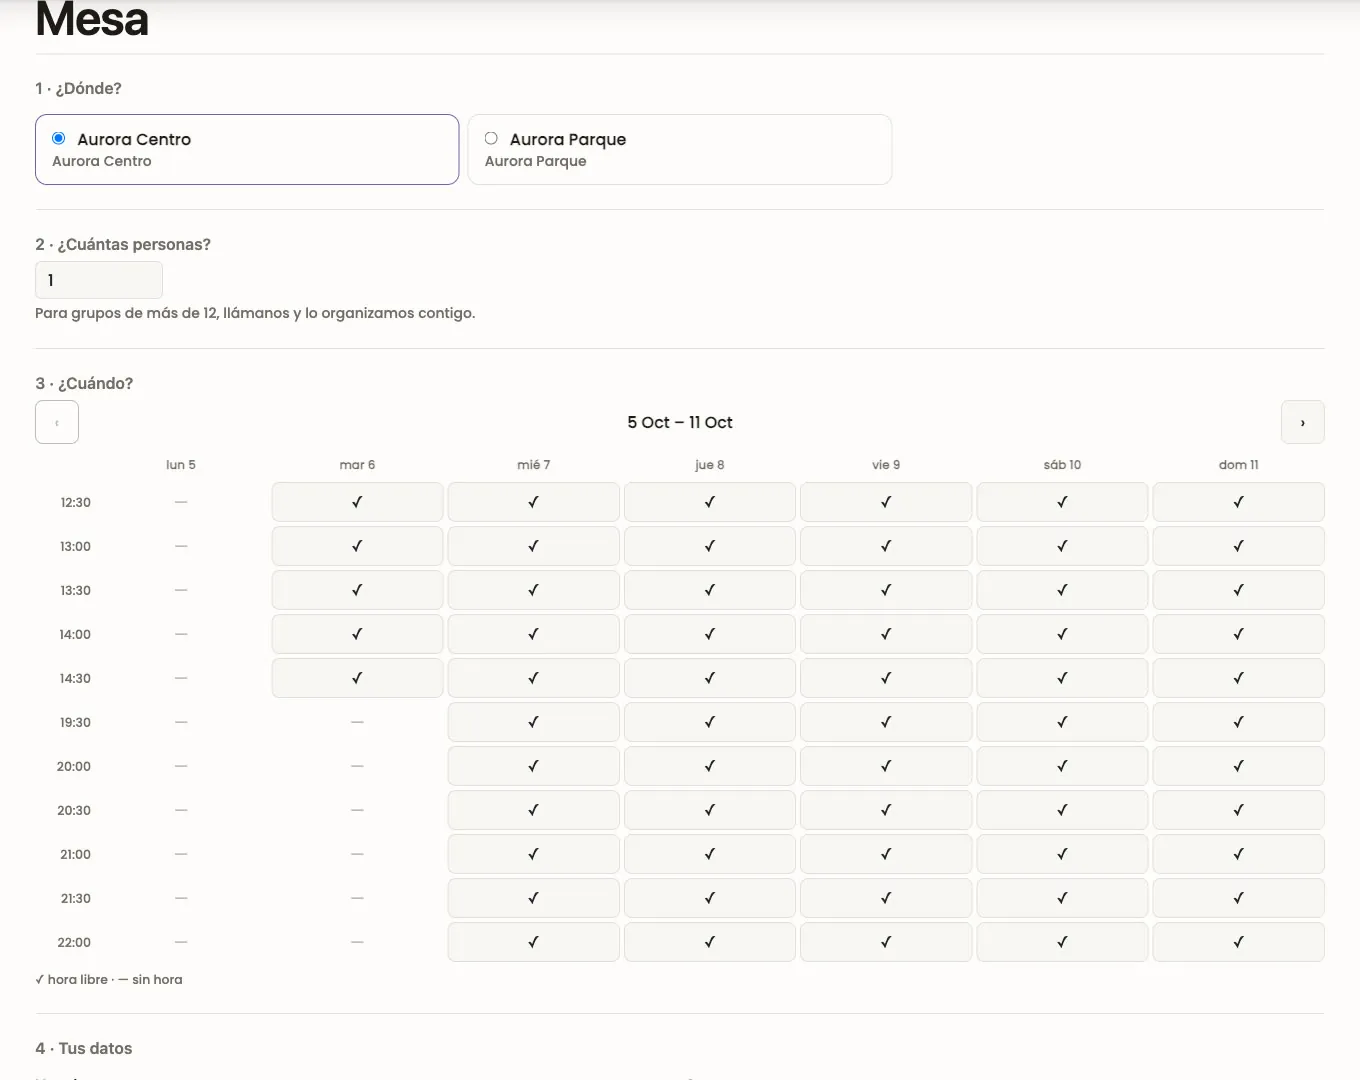Pick the 12:30 slot on dom 11
The image size is (1360, 1080).
tap(1239, 502)
